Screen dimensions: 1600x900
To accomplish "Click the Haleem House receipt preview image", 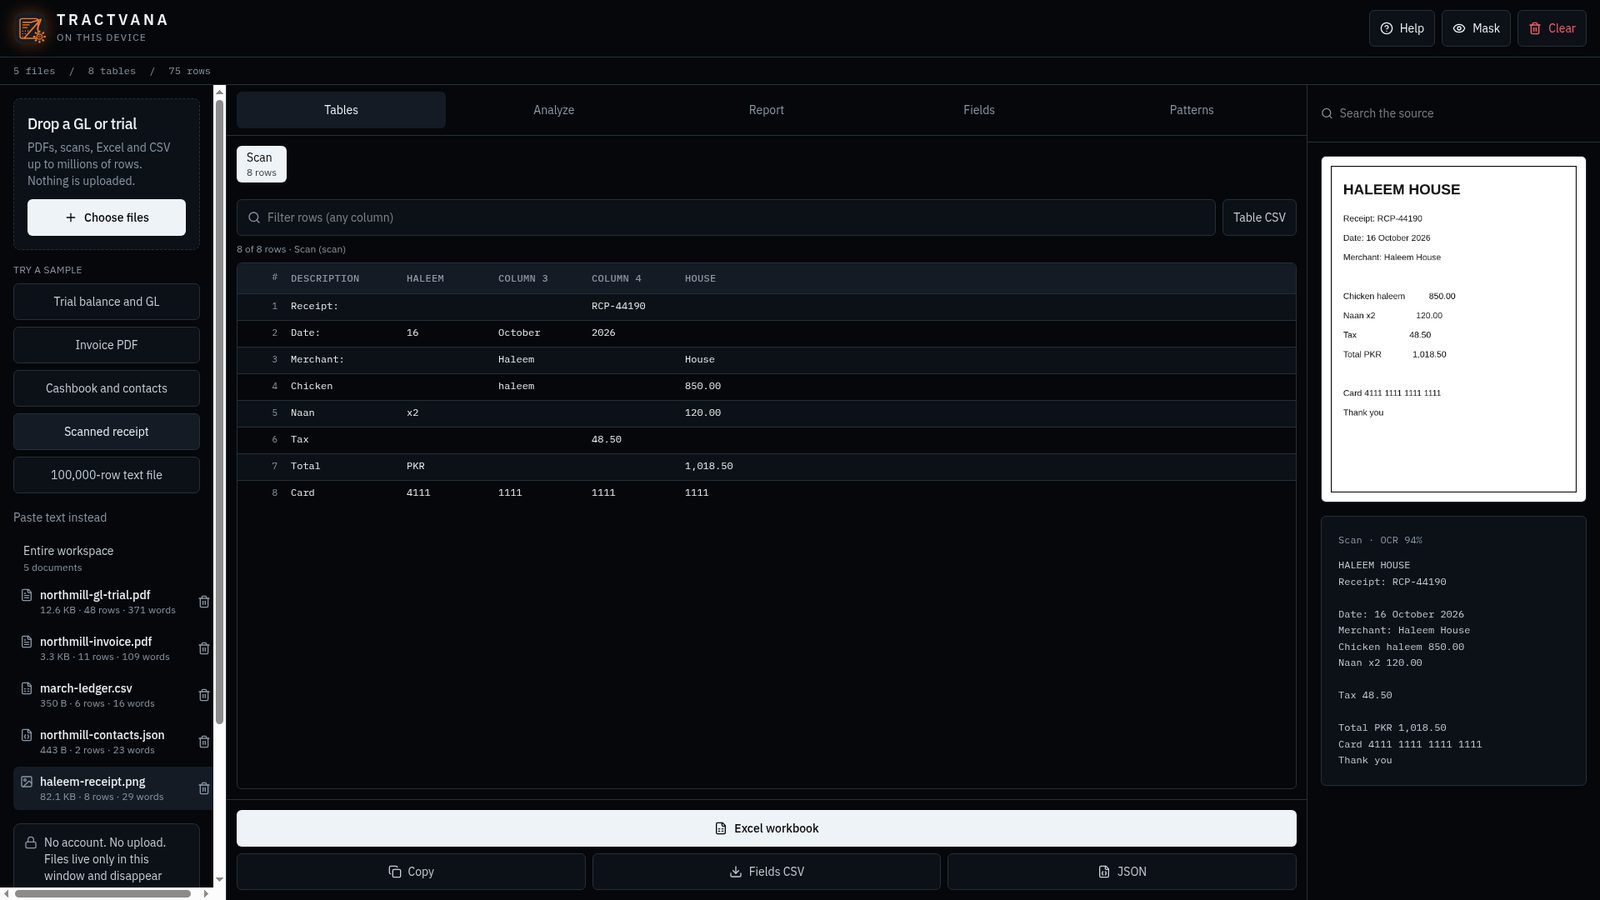I will coord(1453,329).
